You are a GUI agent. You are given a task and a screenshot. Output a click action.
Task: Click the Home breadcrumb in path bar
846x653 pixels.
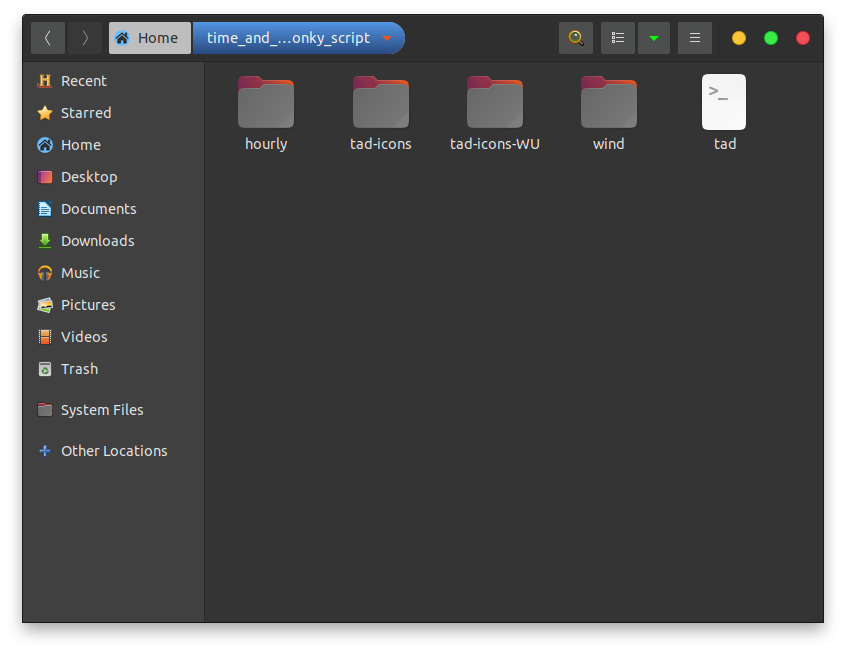150,38
